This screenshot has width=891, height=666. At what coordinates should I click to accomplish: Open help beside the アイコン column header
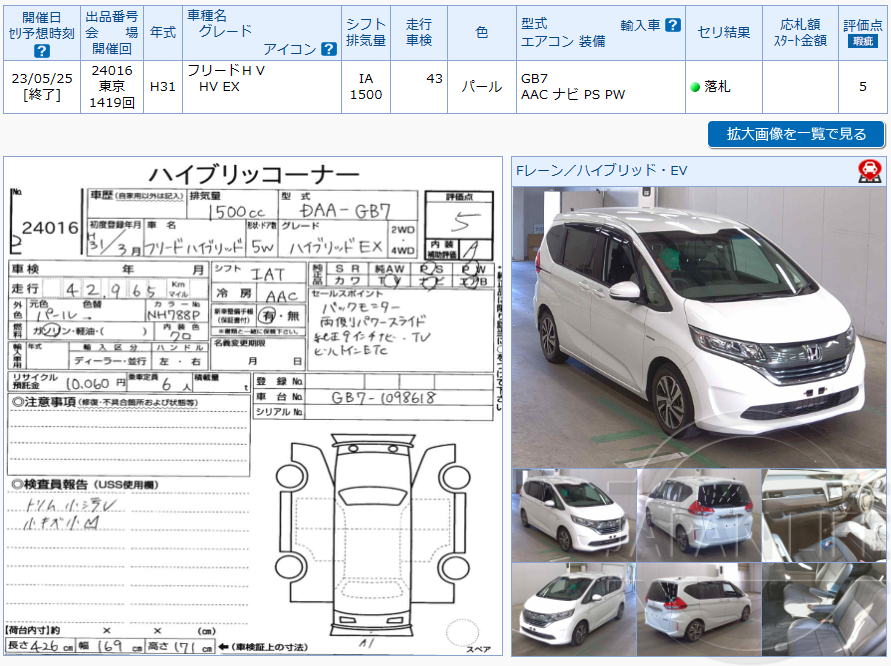tap(328, 47)
